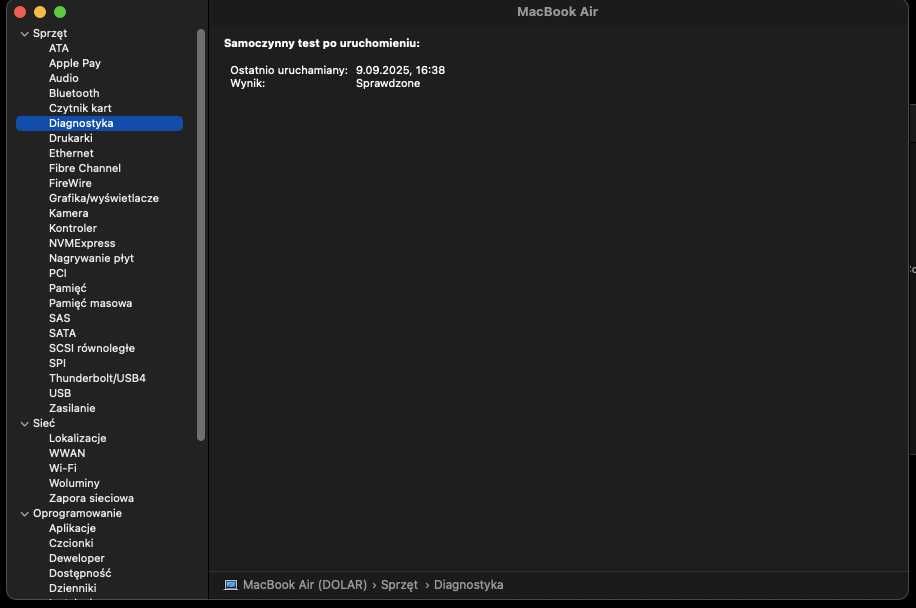Open the WWAN entry
Image resolution: width=916 pixels, height=608 pixels.
67,453
